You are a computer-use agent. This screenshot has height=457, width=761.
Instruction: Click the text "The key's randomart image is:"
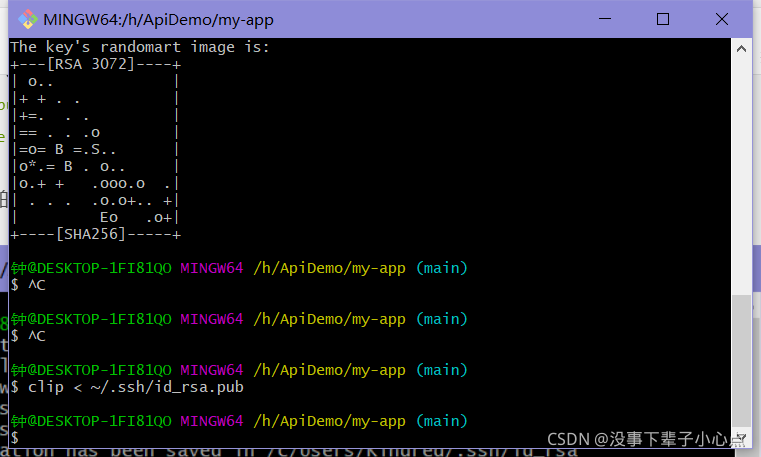140,47
